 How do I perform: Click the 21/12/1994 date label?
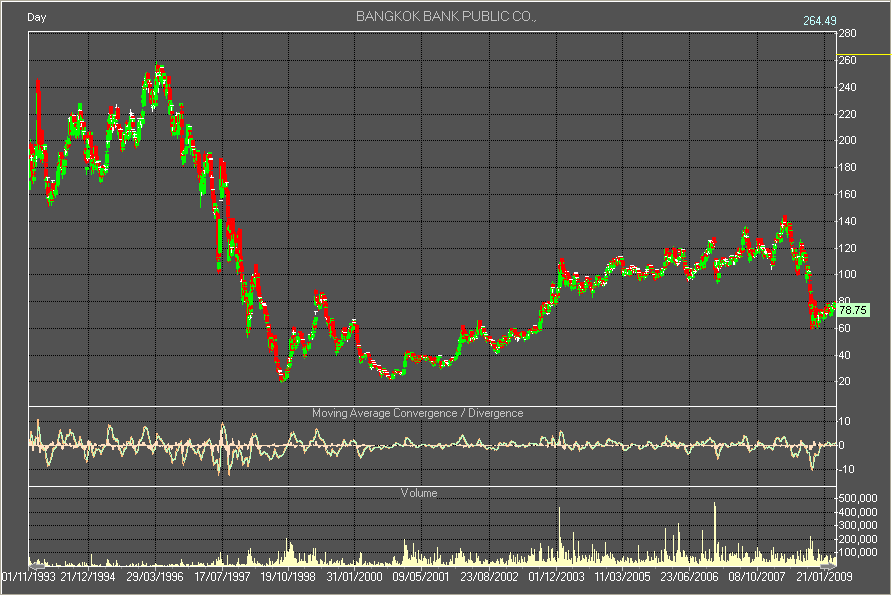(x=88, y=577)
